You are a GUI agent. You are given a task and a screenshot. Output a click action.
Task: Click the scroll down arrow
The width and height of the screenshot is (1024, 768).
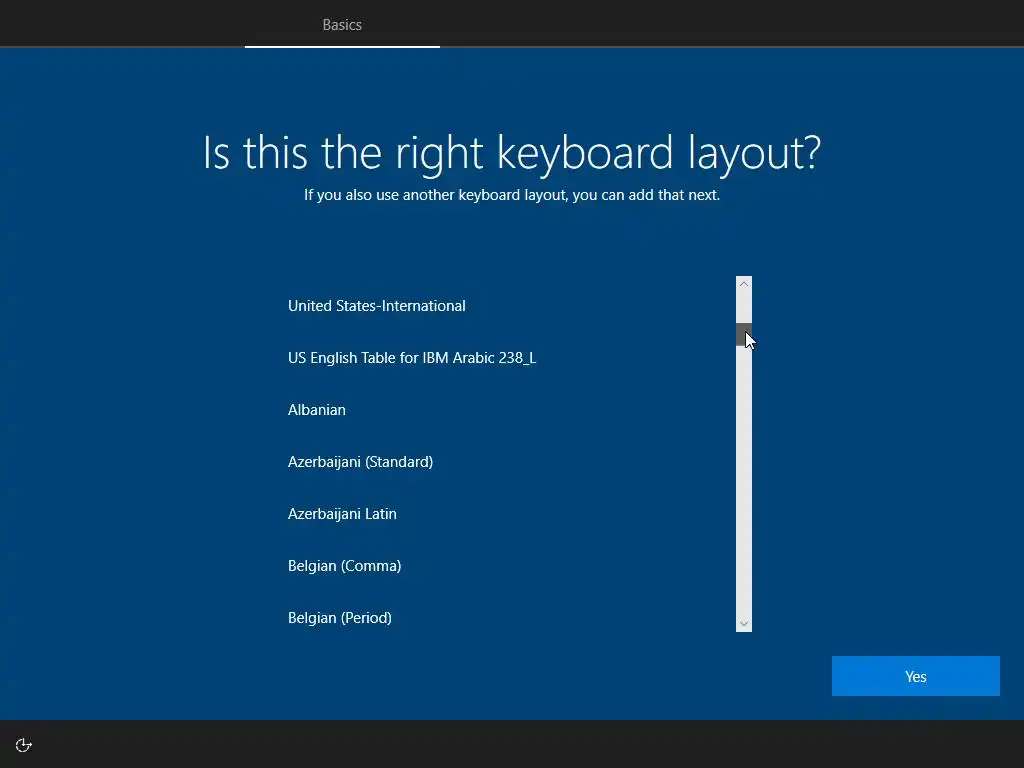tap(744, 624)
